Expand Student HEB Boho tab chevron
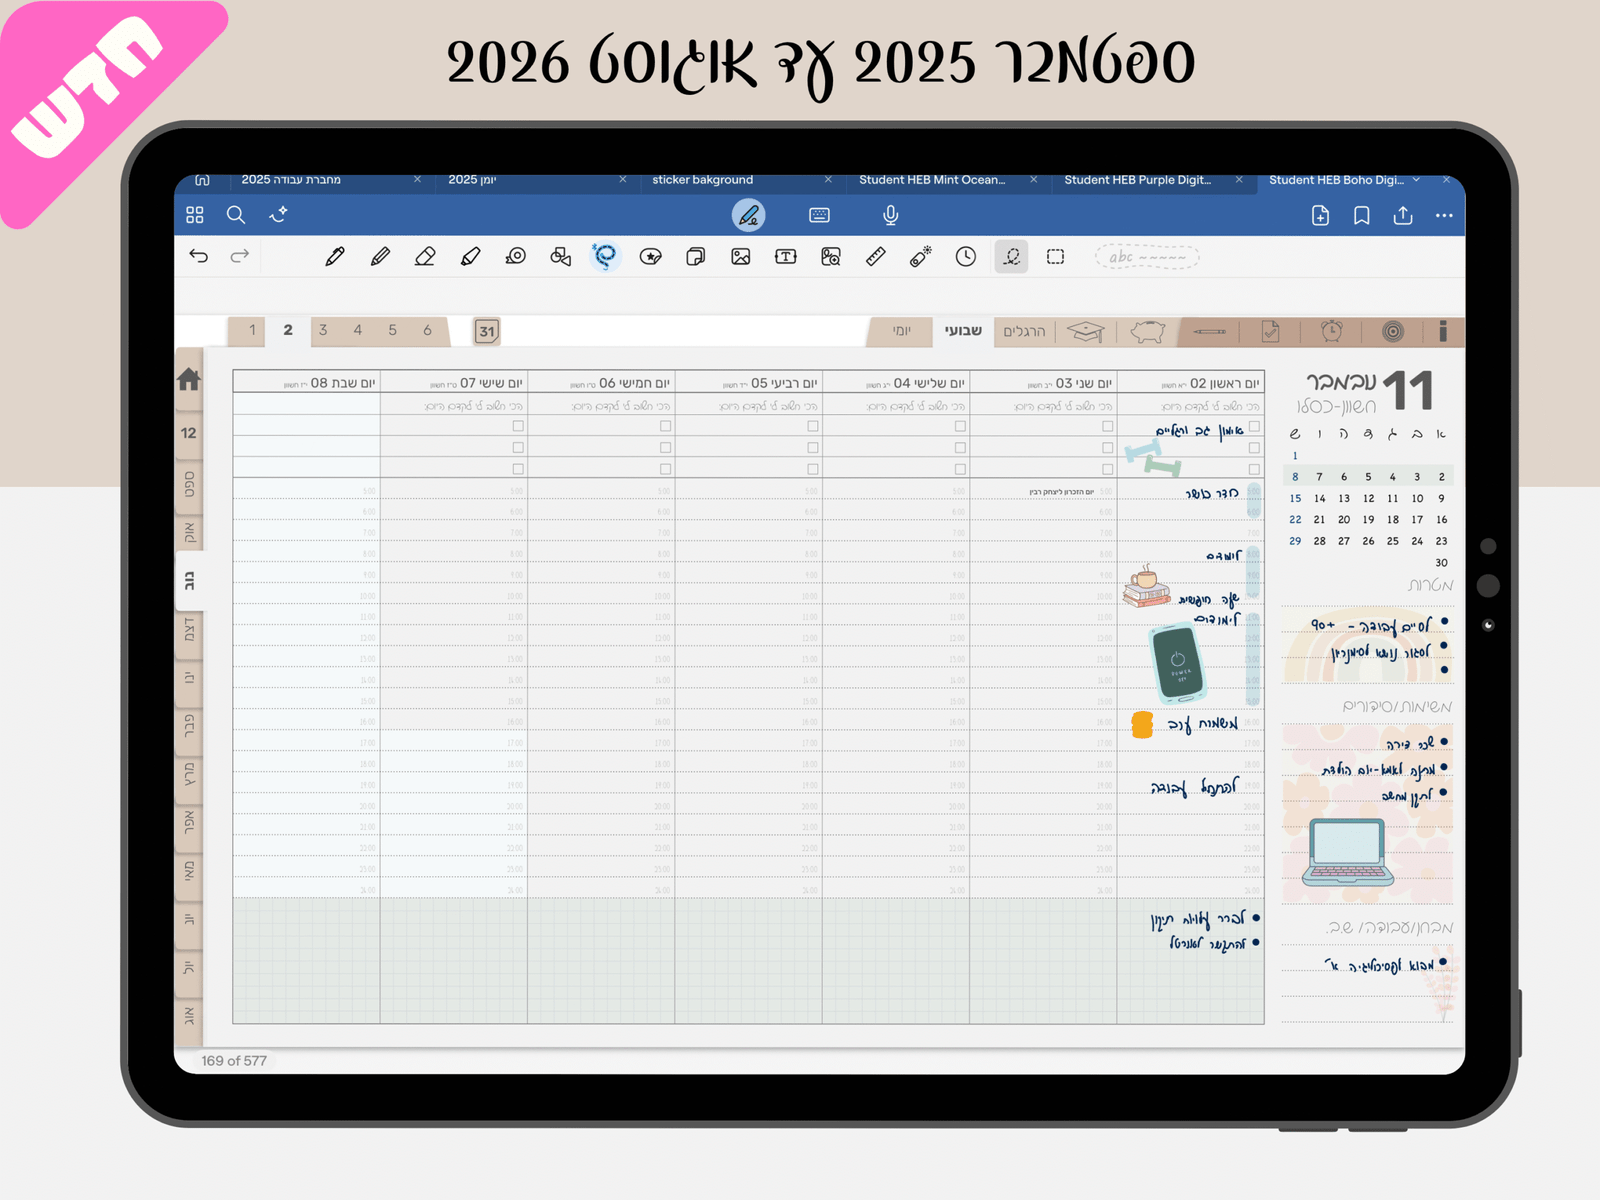This screenshot has height=1200, width=1600. (x=1416, y=180)
